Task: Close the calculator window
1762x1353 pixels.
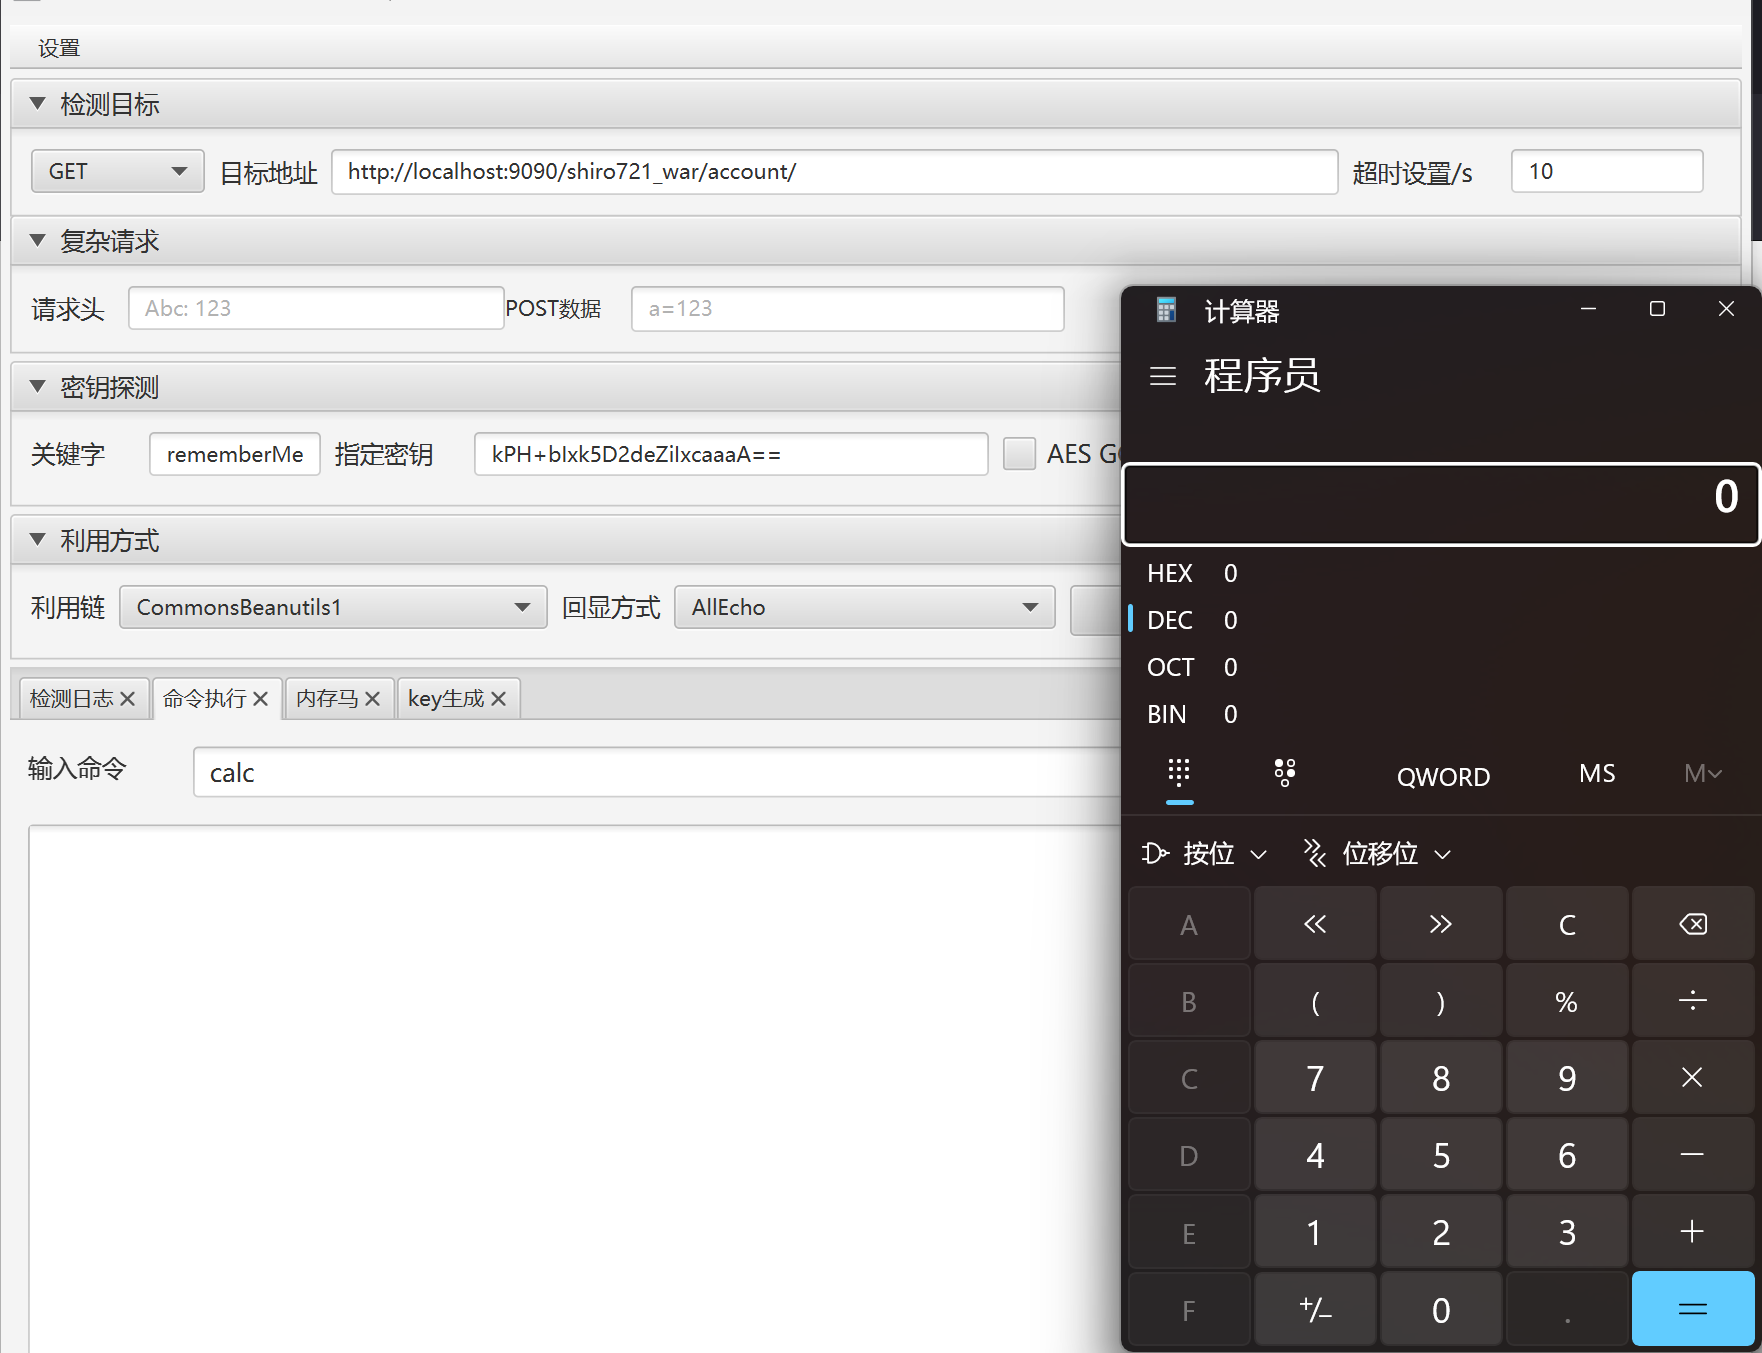Action: coord(1726,309)
